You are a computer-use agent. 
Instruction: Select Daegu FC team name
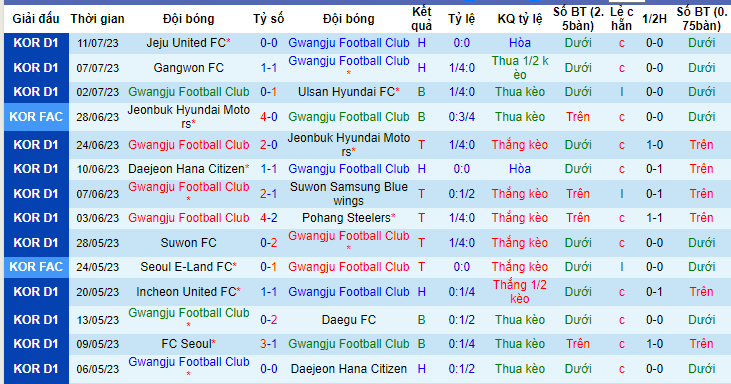[349, 320]
